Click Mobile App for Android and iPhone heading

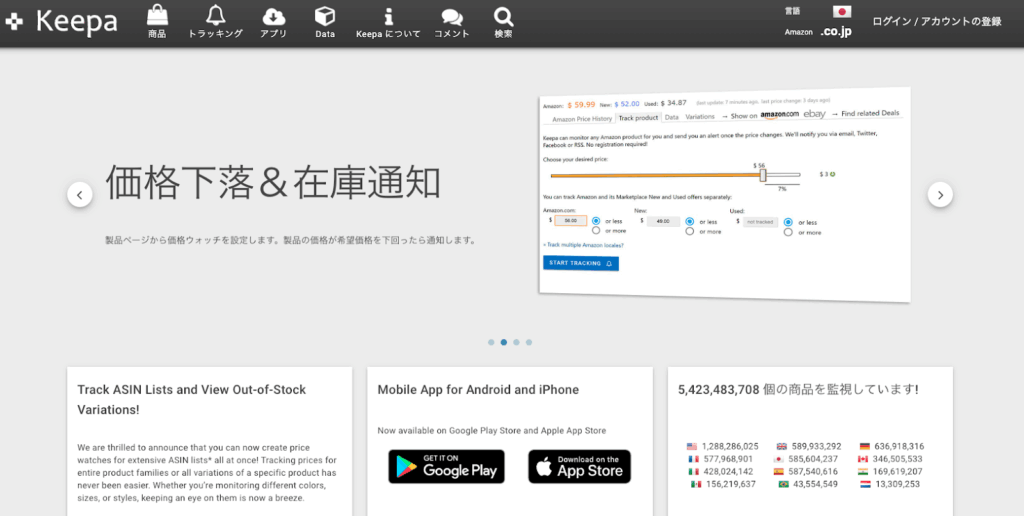(x=478, y=390)
